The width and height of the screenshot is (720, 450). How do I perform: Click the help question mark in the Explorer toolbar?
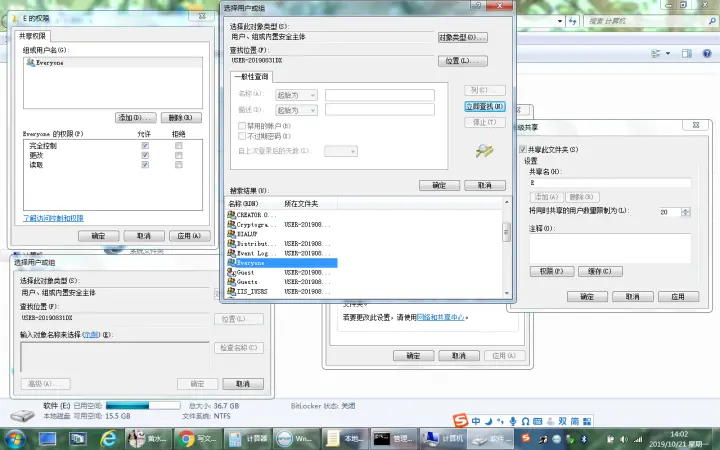pos(707,53)
